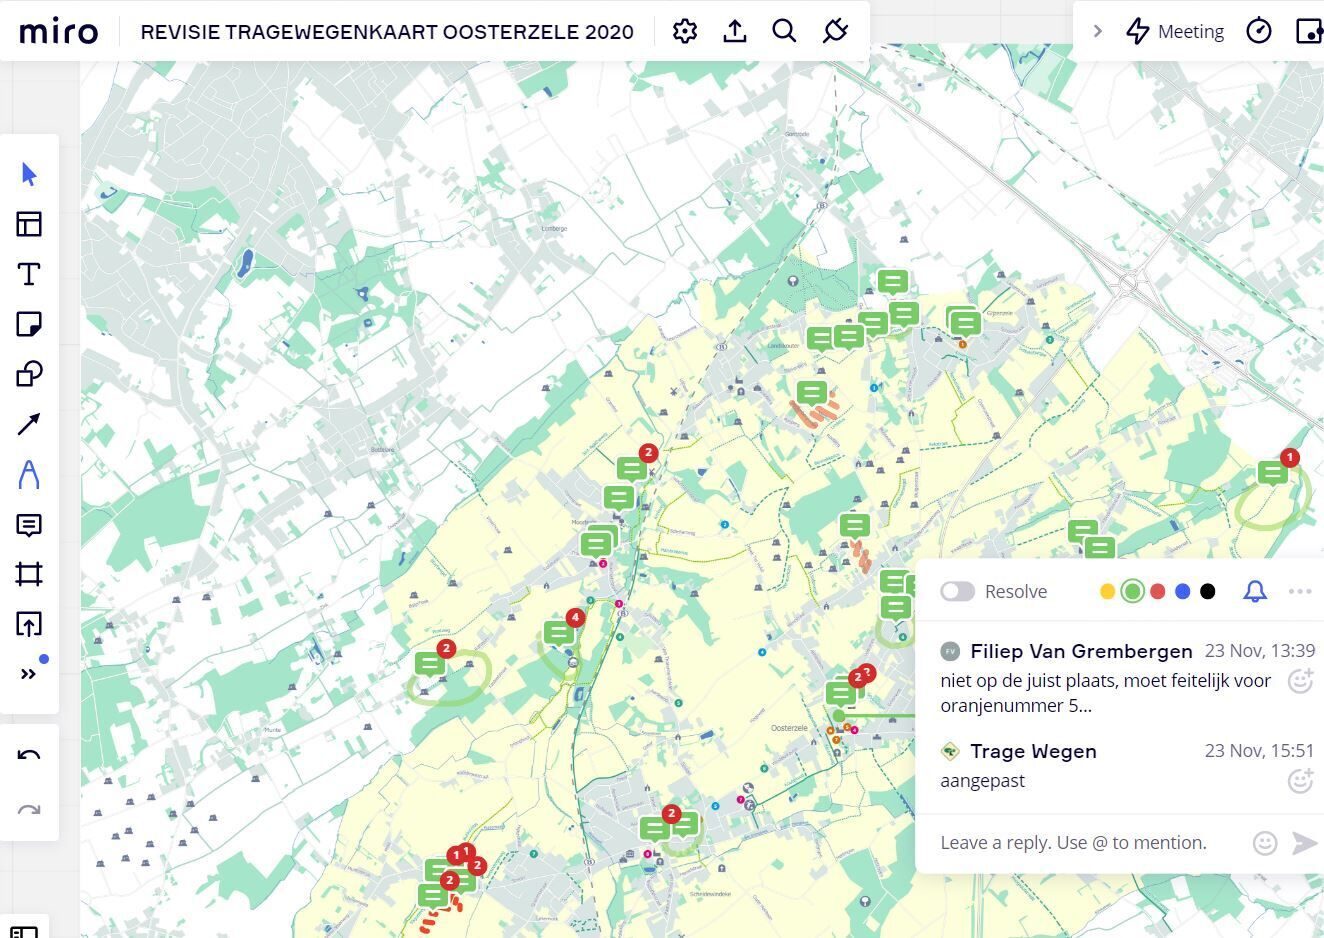Search the board
The height and width of the screenshot is (938, 1324).
coord(785,31)
